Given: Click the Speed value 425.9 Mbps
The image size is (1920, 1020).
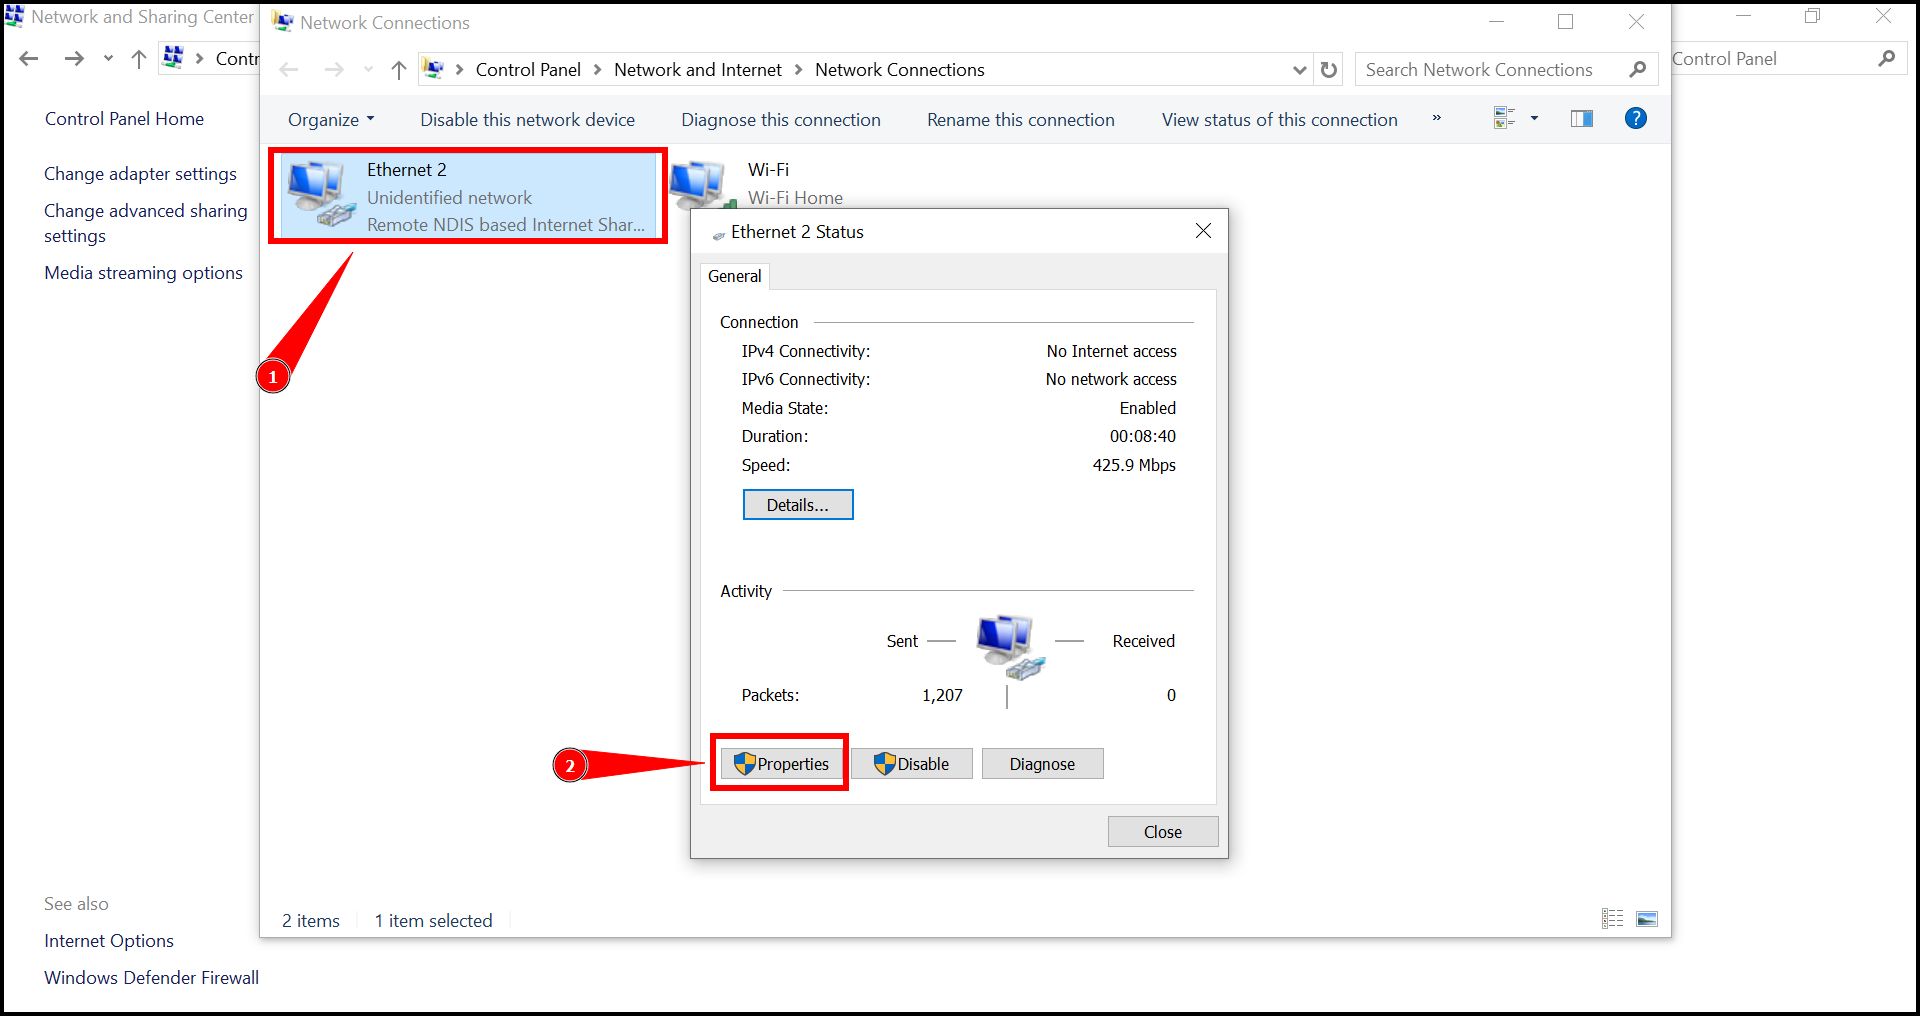Looking at the screenshot, I should (x=1134, y=465).
